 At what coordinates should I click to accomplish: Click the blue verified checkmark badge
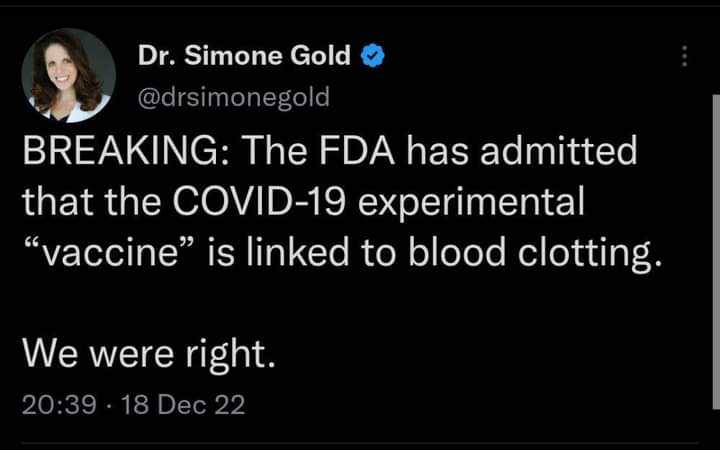pos(372,56)
